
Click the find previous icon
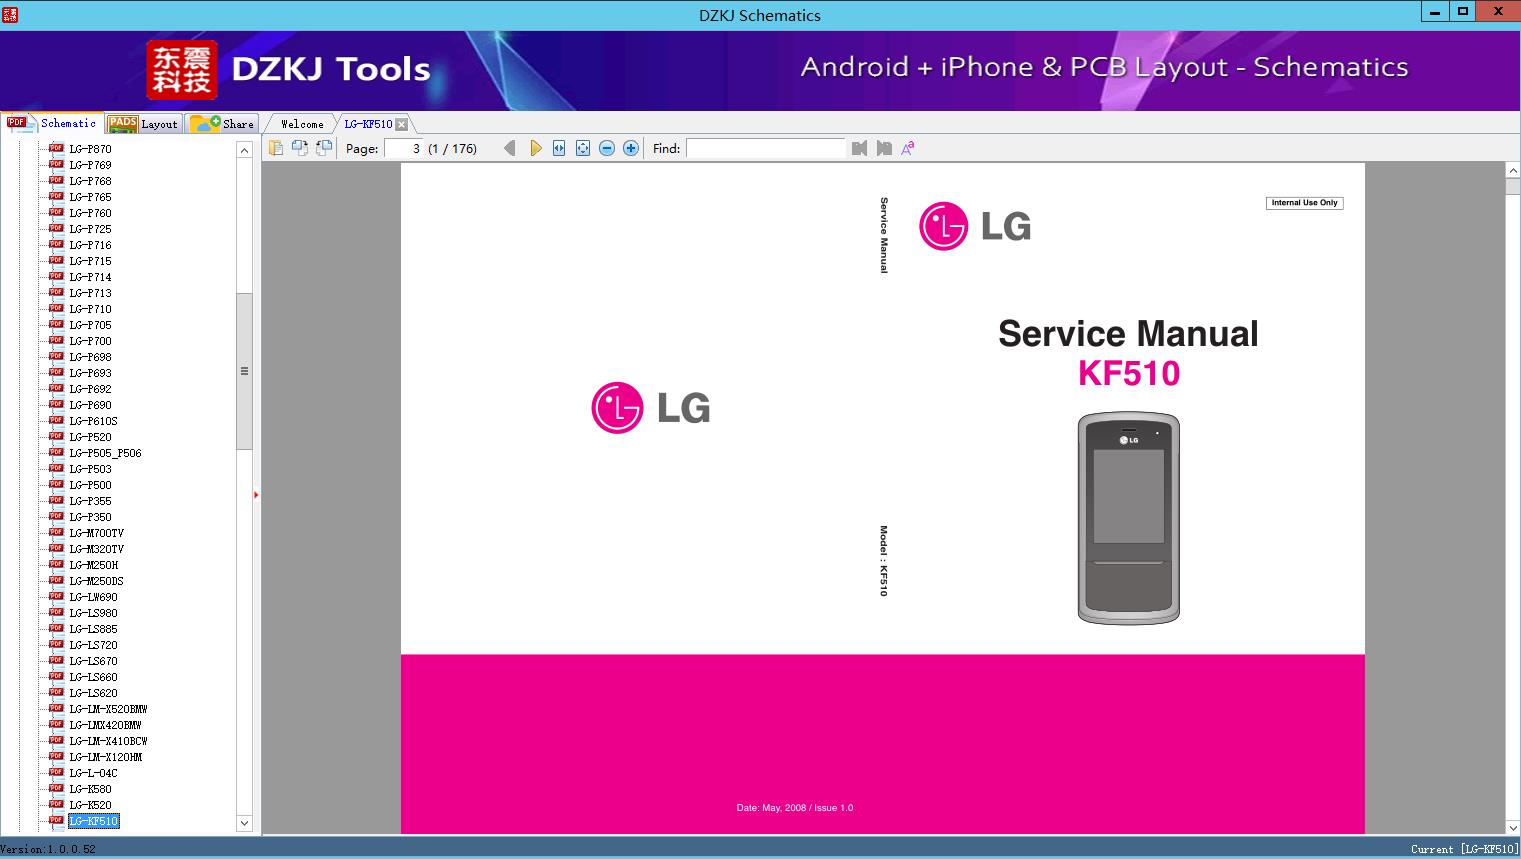point(859,148)
